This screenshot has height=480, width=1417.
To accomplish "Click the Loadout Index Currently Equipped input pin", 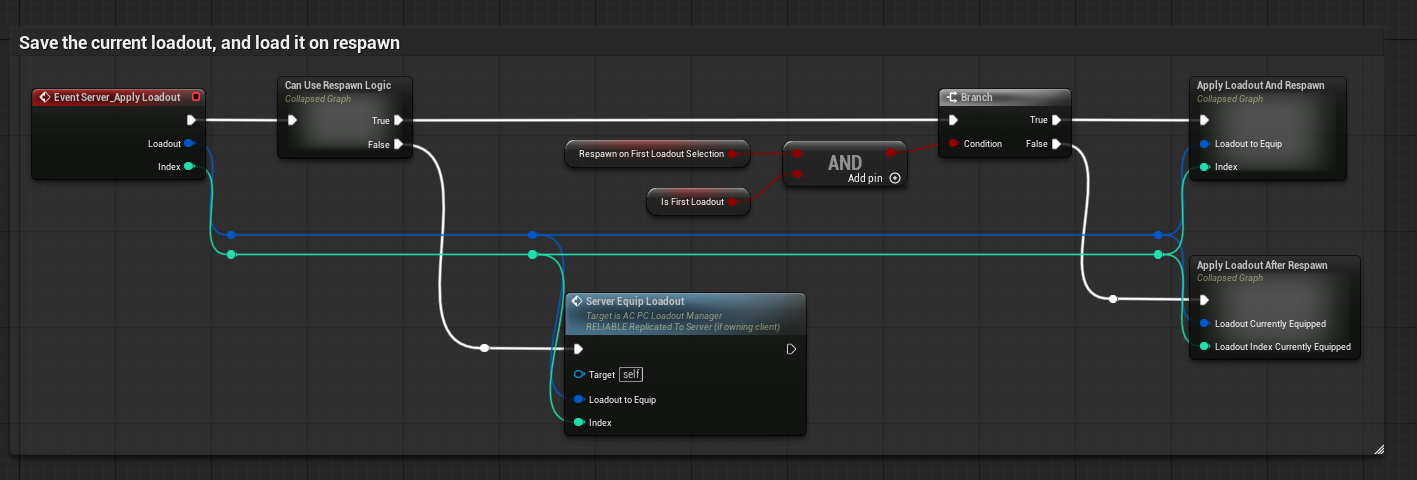I will click(x=1205, y=347).
